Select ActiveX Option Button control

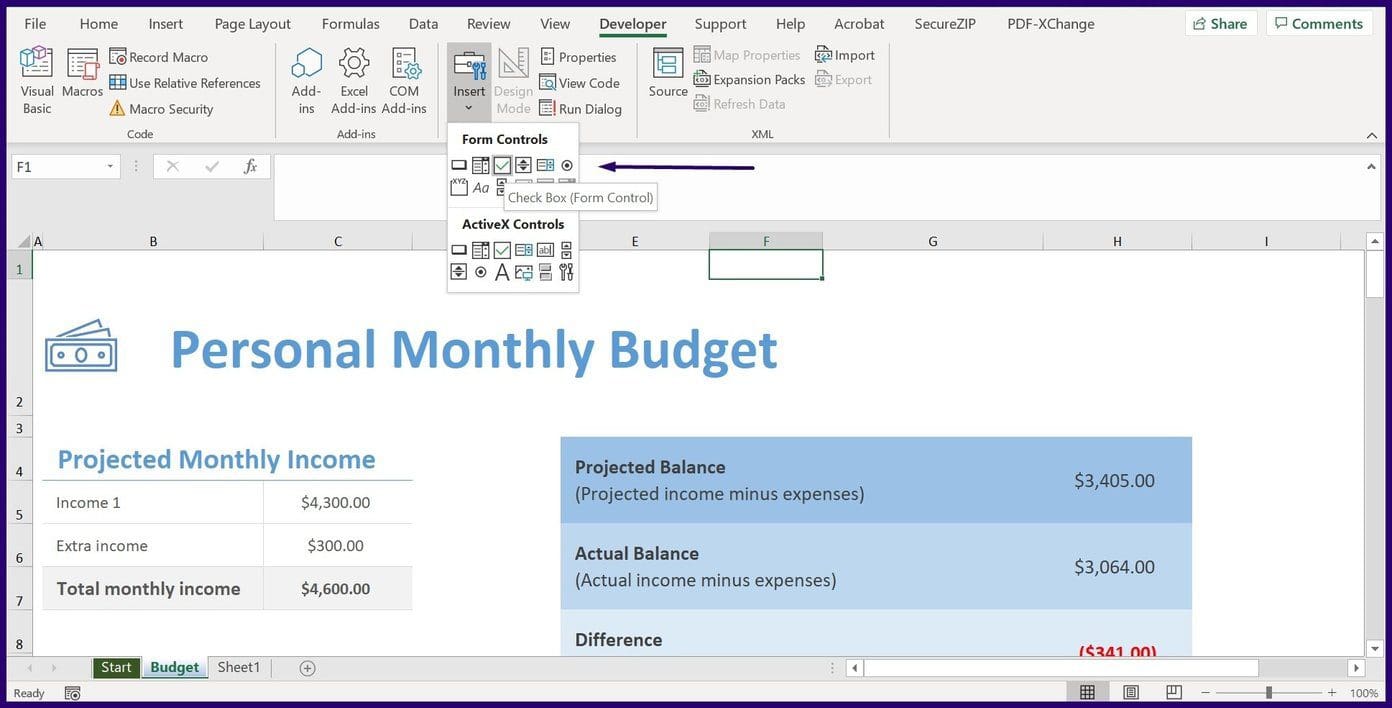[x=481, y=272]
